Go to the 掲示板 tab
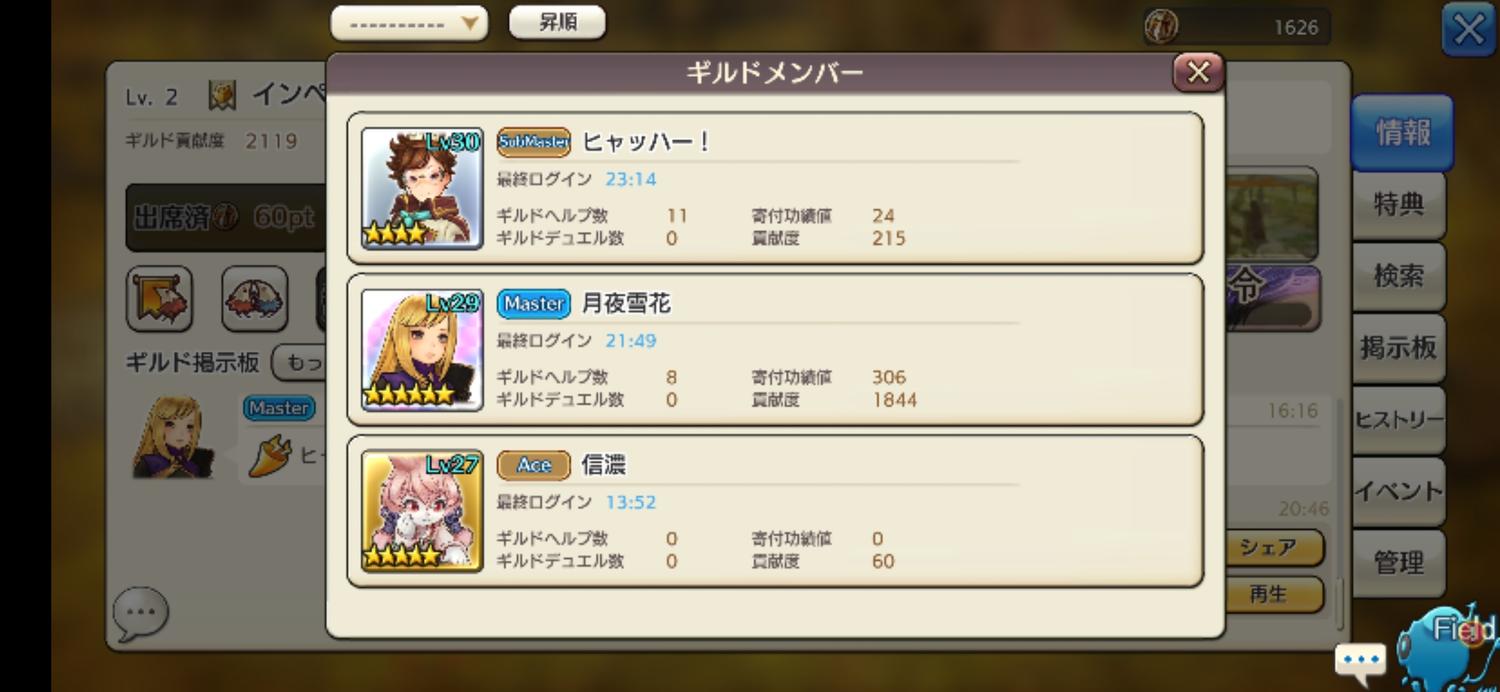The width and height of the screenshot is (1500, 692). click(x=1399, y=348)
